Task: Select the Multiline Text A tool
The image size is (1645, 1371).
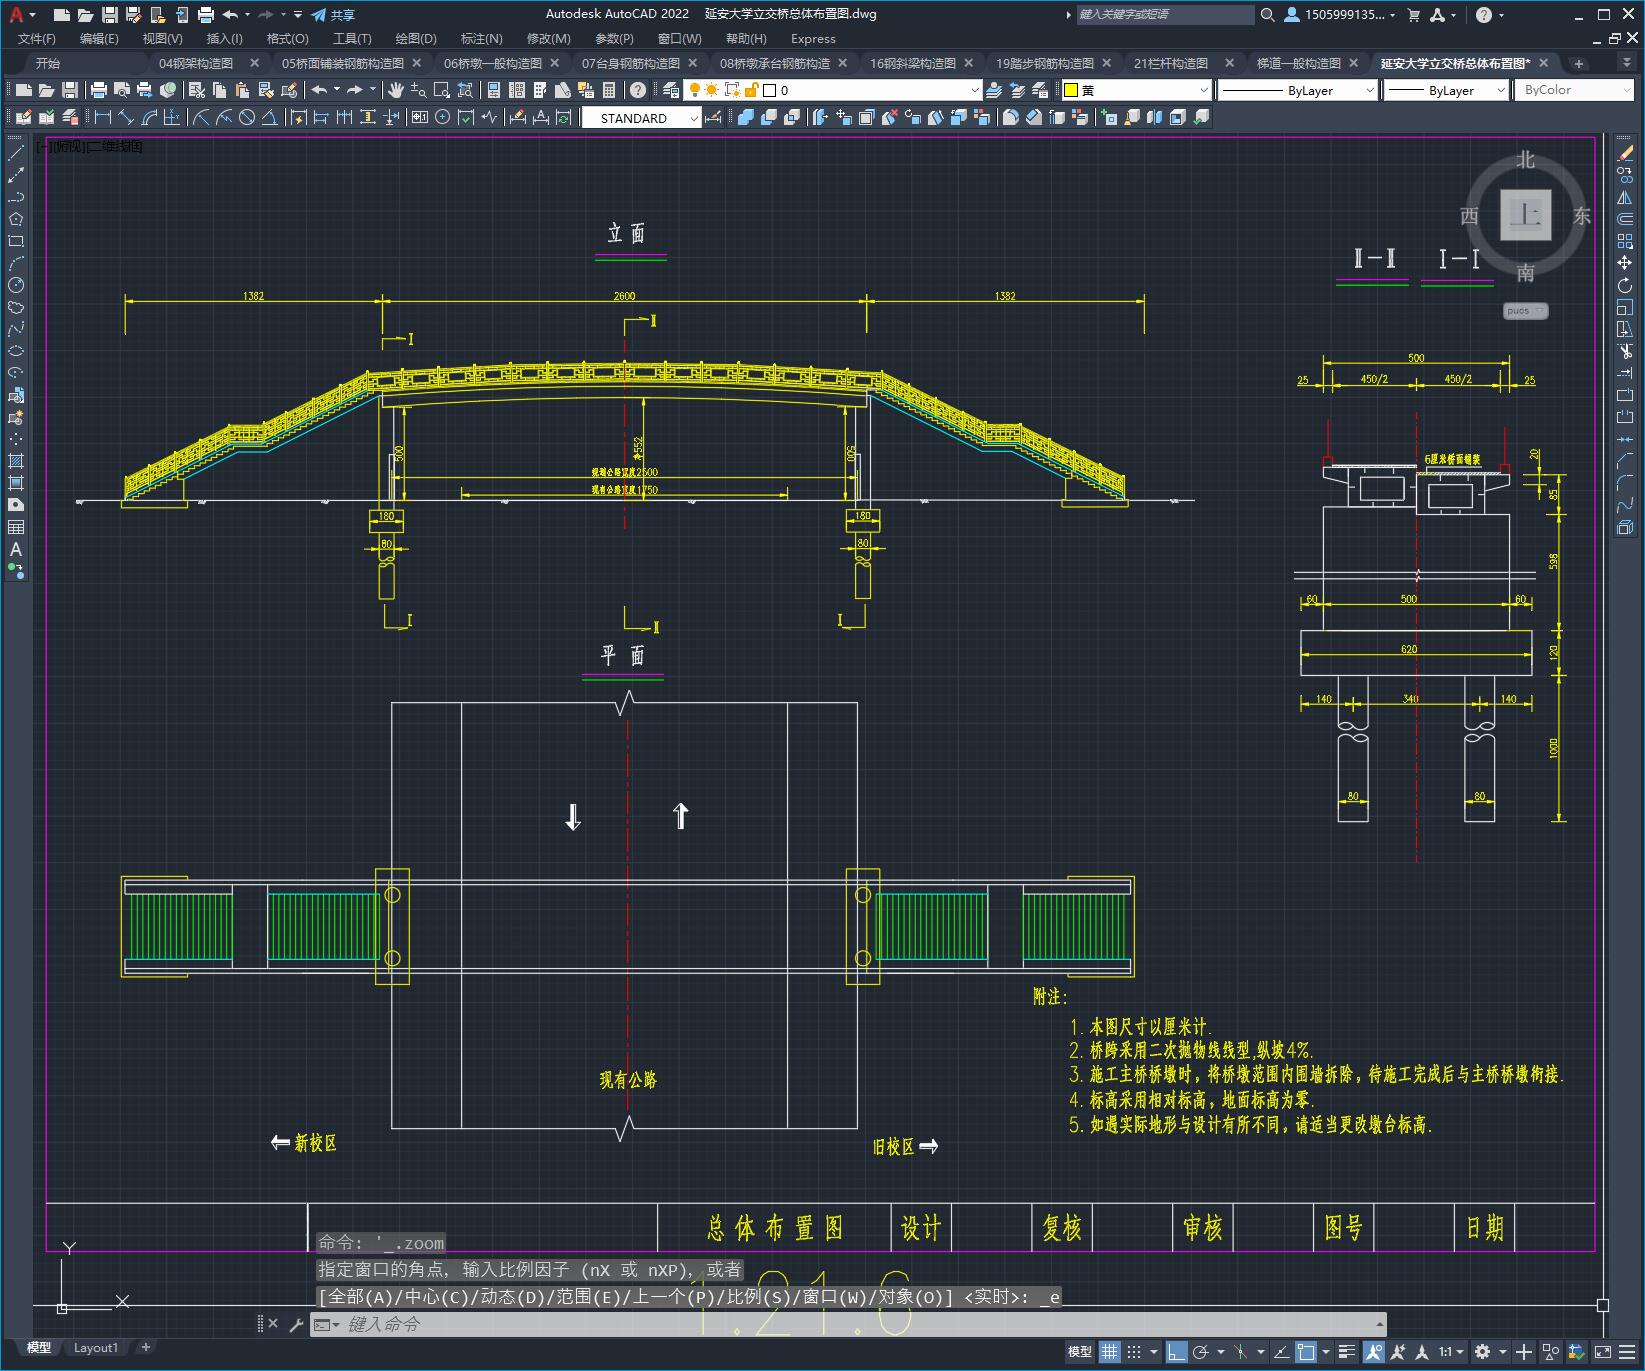Action: coord(16,549)
